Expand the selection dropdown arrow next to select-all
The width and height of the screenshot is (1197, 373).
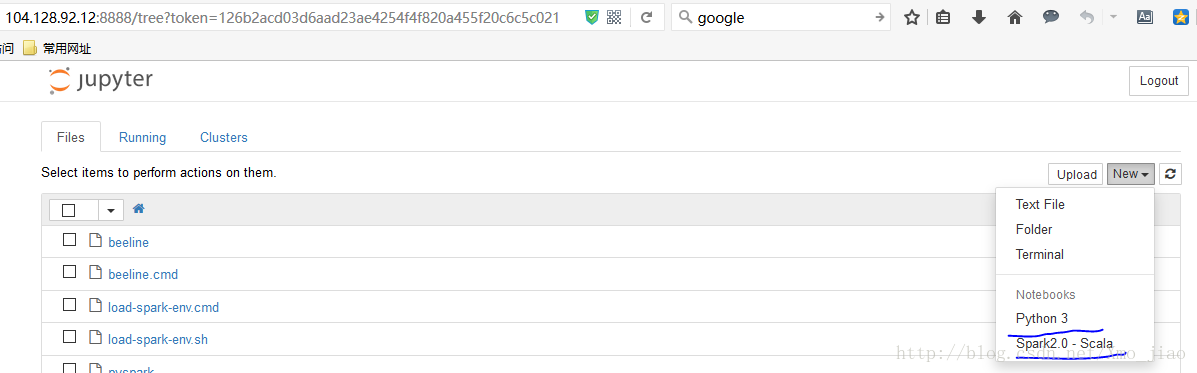coord(111,210)
